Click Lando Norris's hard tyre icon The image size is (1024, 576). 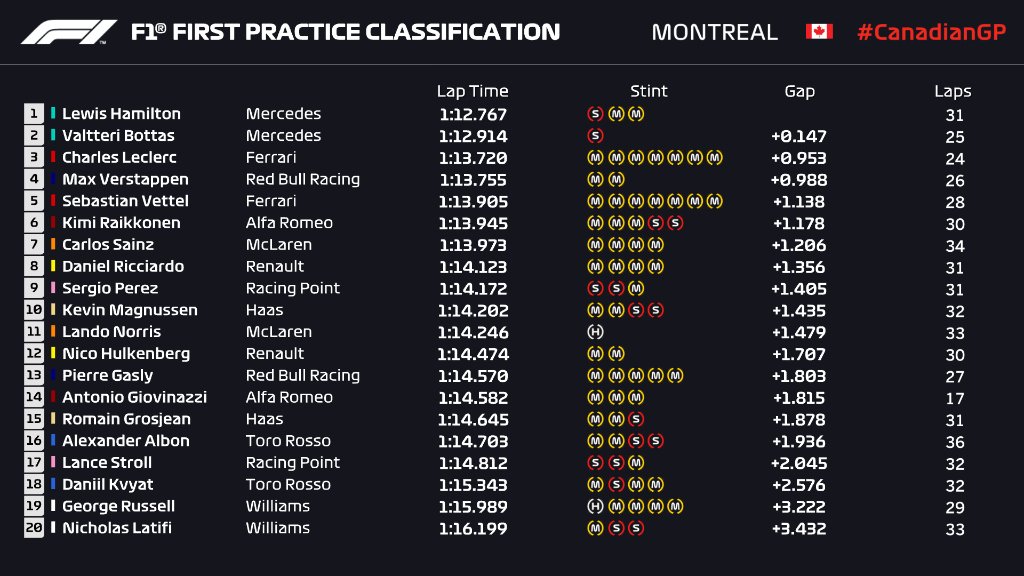[x=596, y=332]
